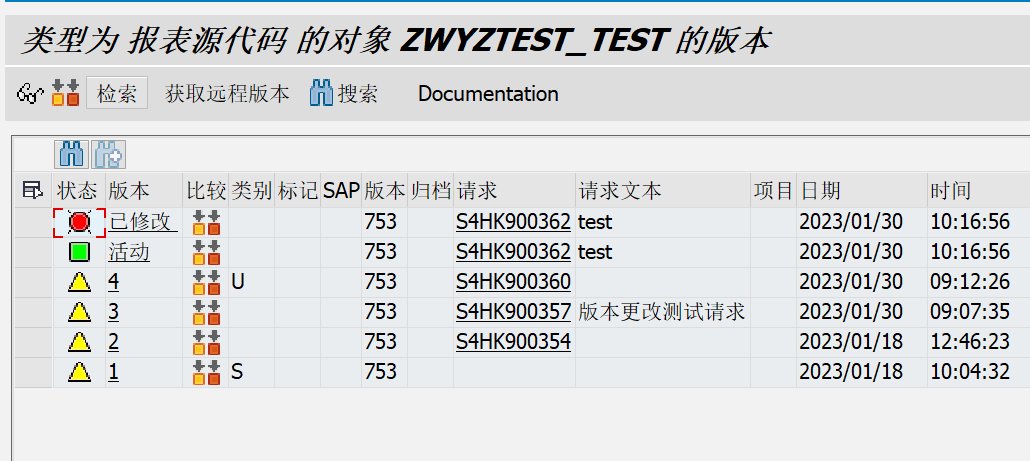The image size is (1030, 461).
Task: Click compare icon in version 2 row
Action: pos(206,342)
